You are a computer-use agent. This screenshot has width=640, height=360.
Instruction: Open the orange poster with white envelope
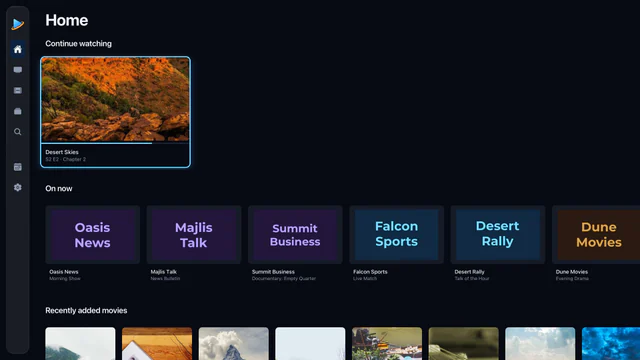(x=157, y=344)
